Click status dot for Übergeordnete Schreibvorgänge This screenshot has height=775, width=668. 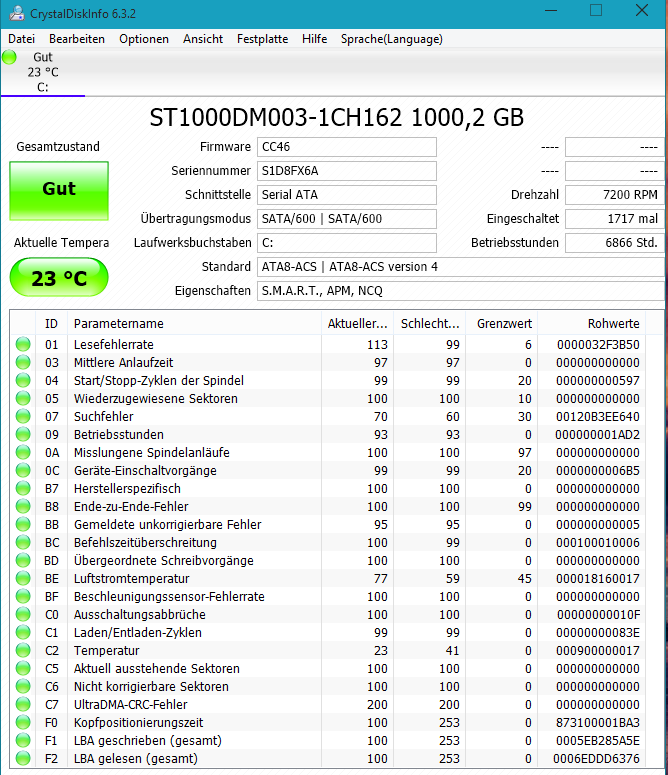click(23, 560)
